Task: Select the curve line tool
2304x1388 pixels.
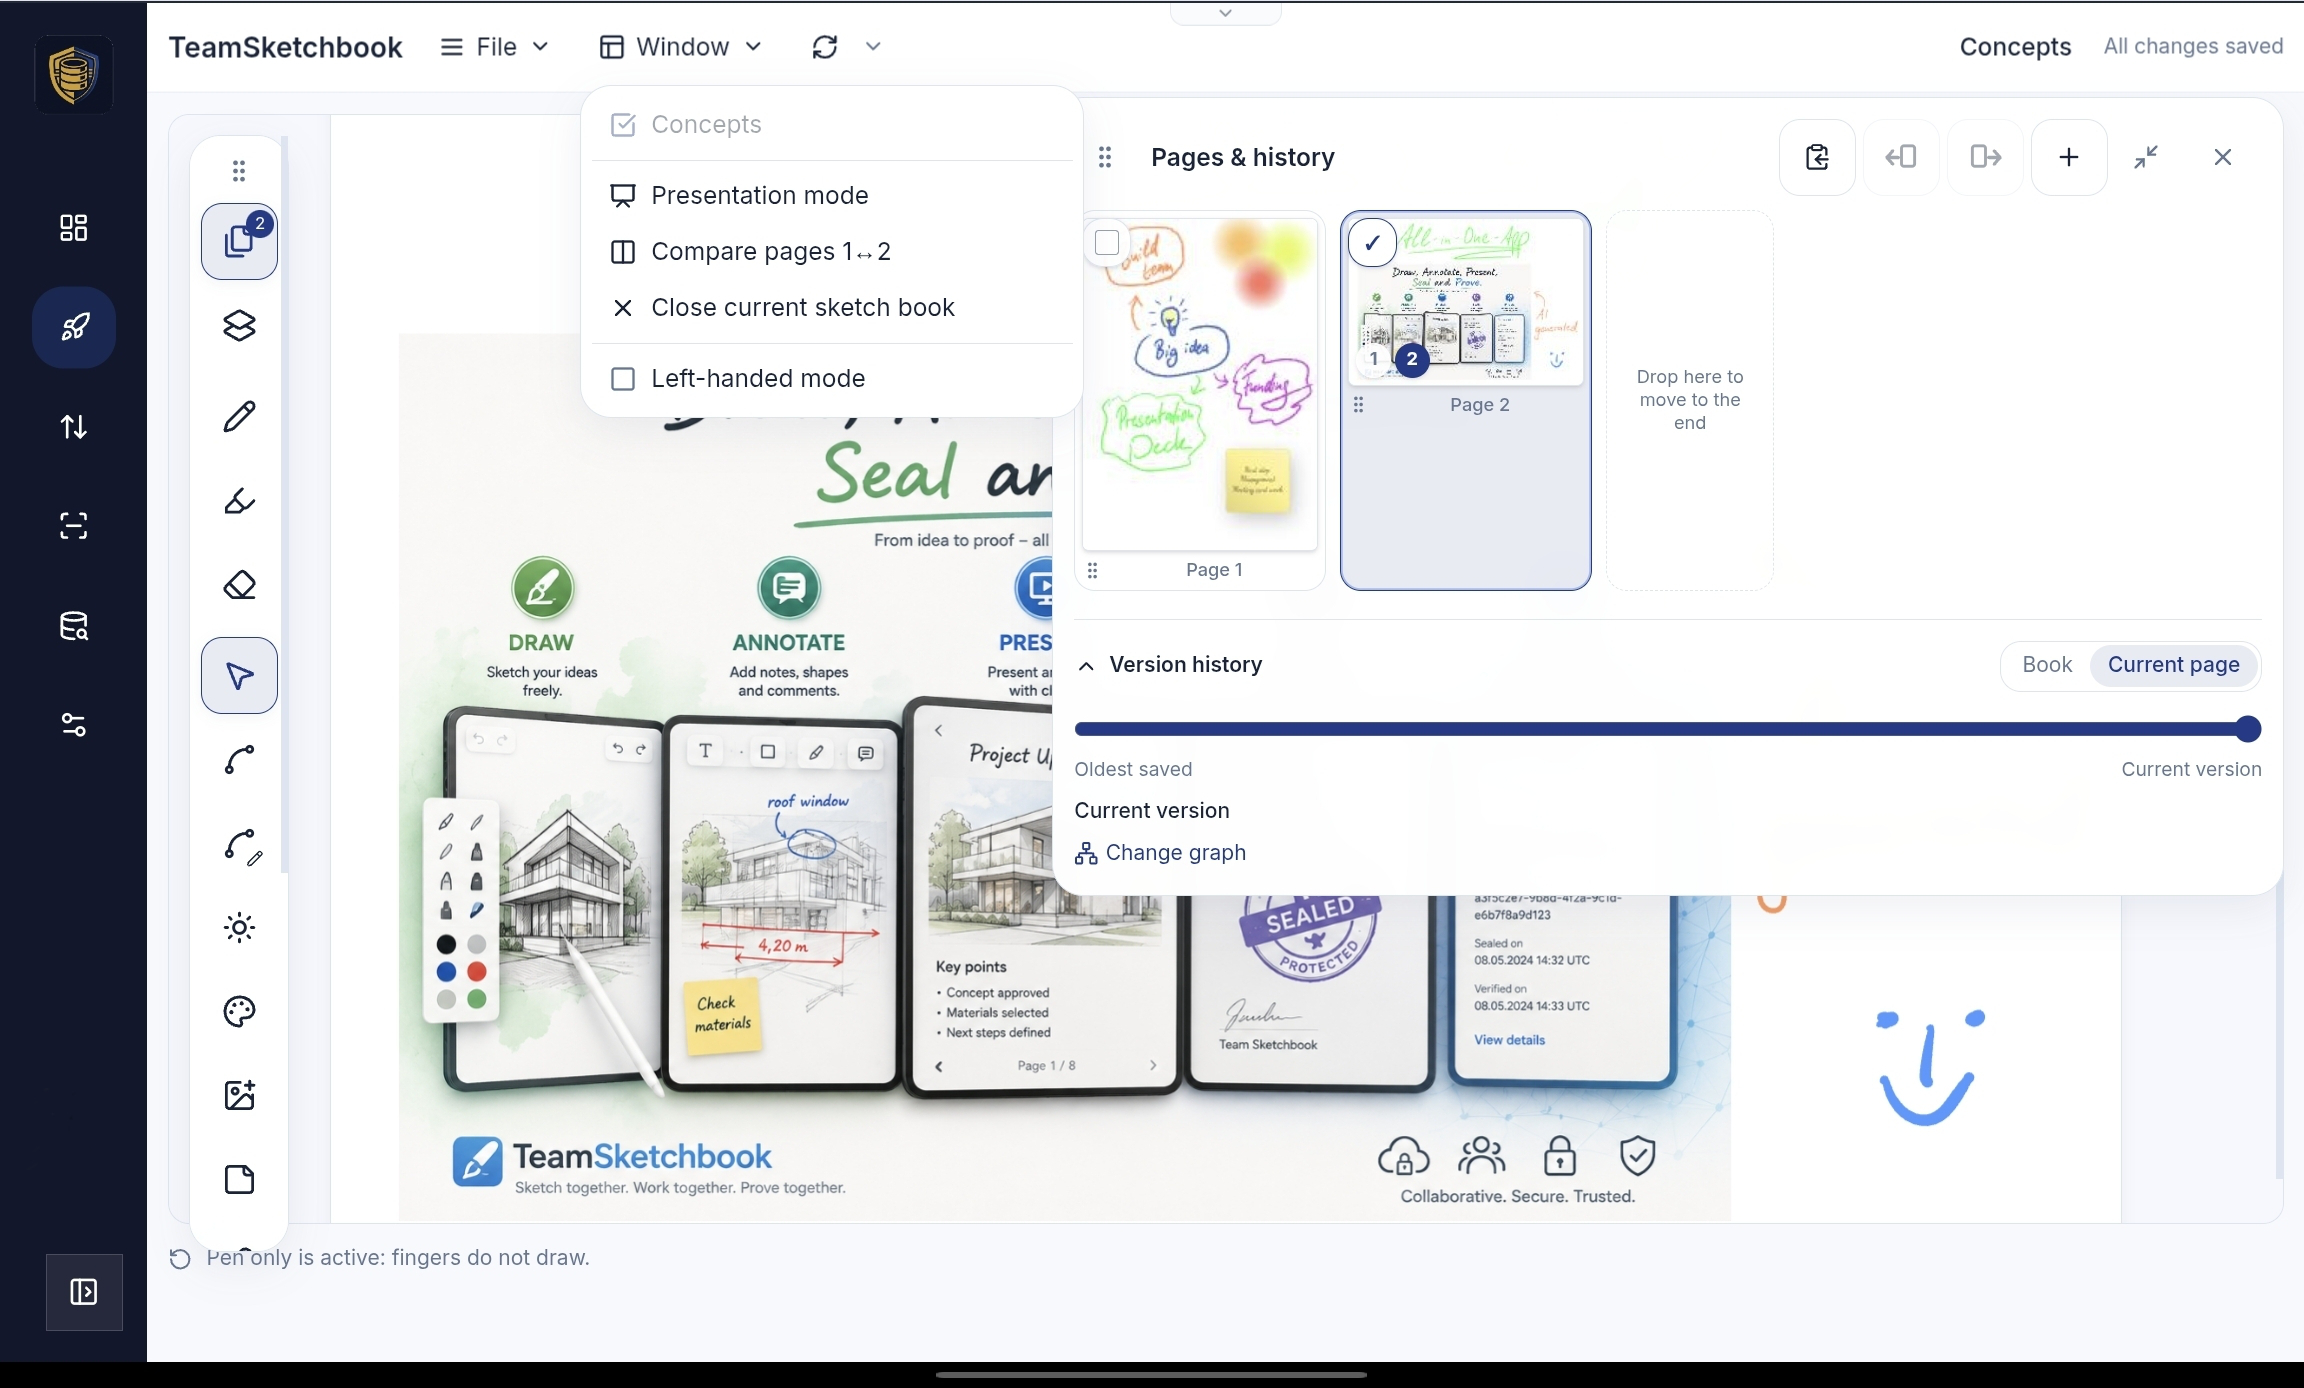Action: click(239, 760)
